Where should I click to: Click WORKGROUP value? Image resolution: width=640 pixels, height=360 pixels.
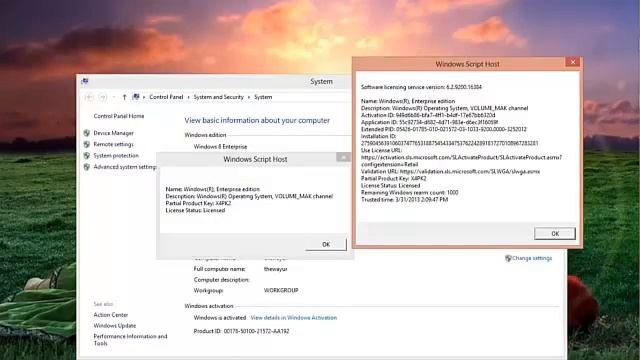tap(281, 290)
